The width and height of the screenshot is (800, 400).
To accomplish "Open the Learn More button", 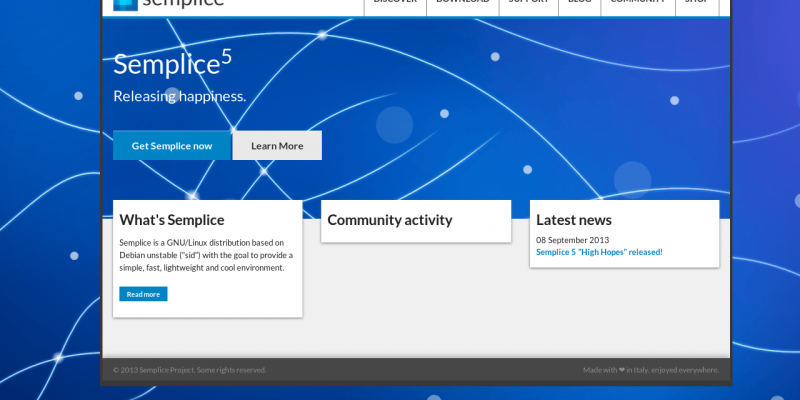I will (277, 146).
